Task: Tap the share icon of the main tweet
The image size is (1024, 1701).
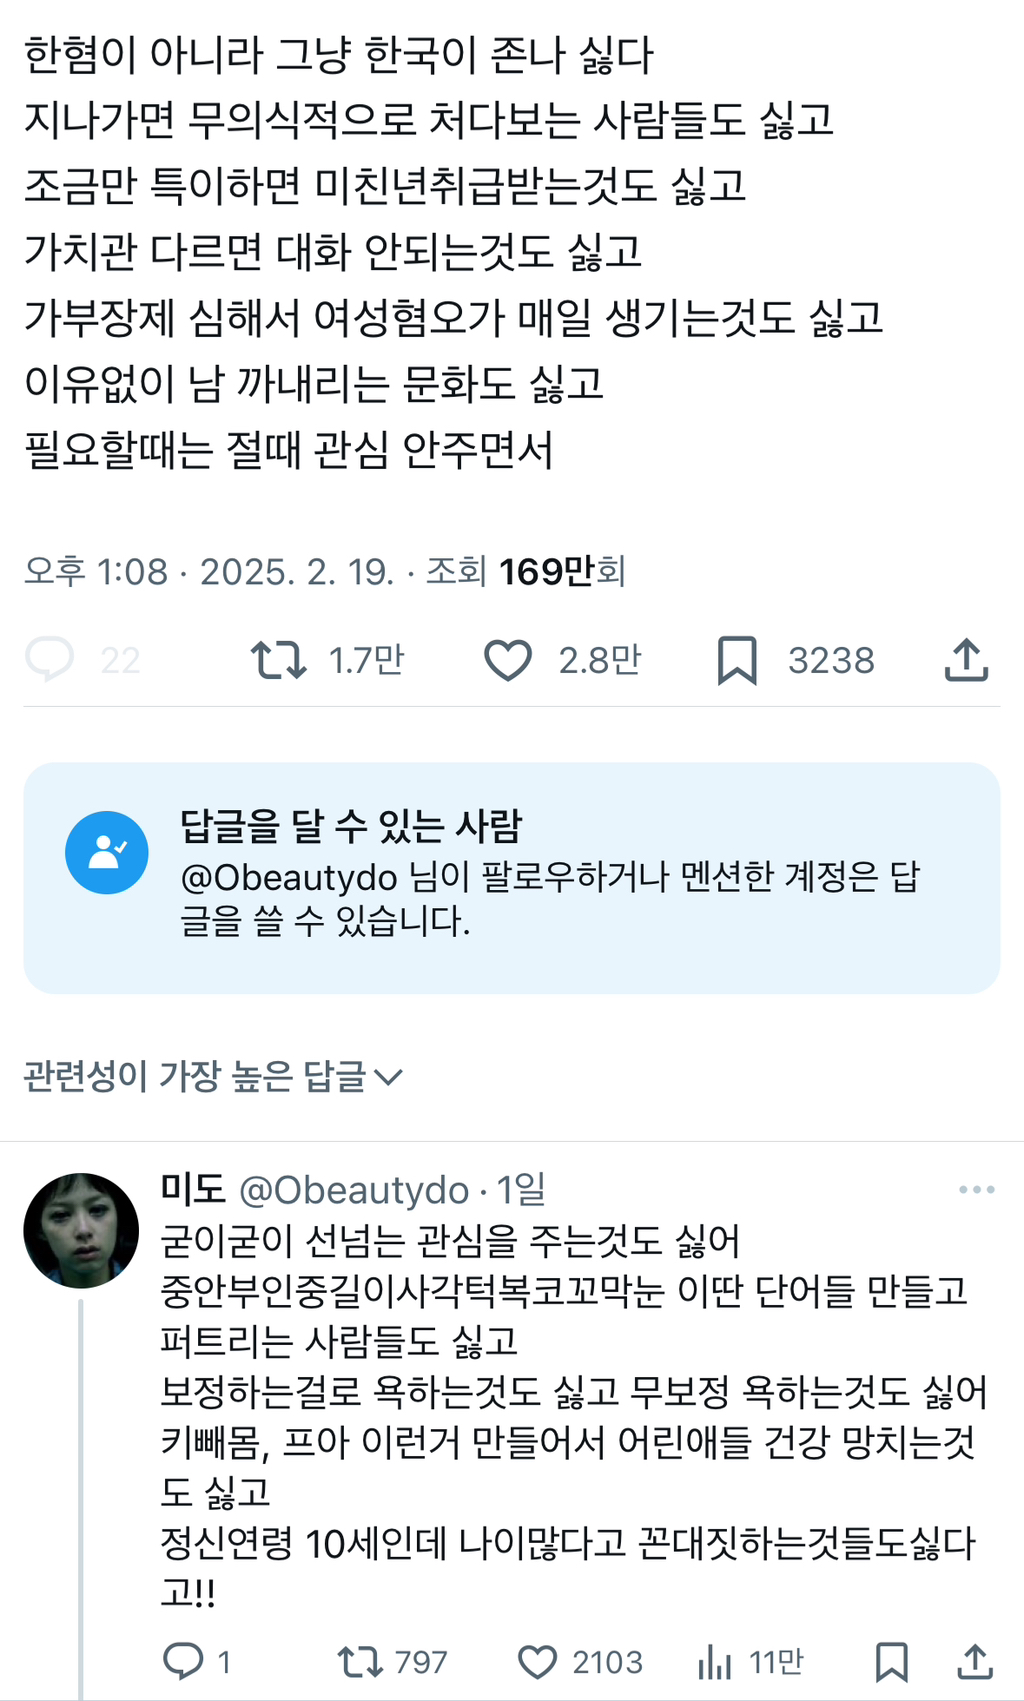Action: 966,660
